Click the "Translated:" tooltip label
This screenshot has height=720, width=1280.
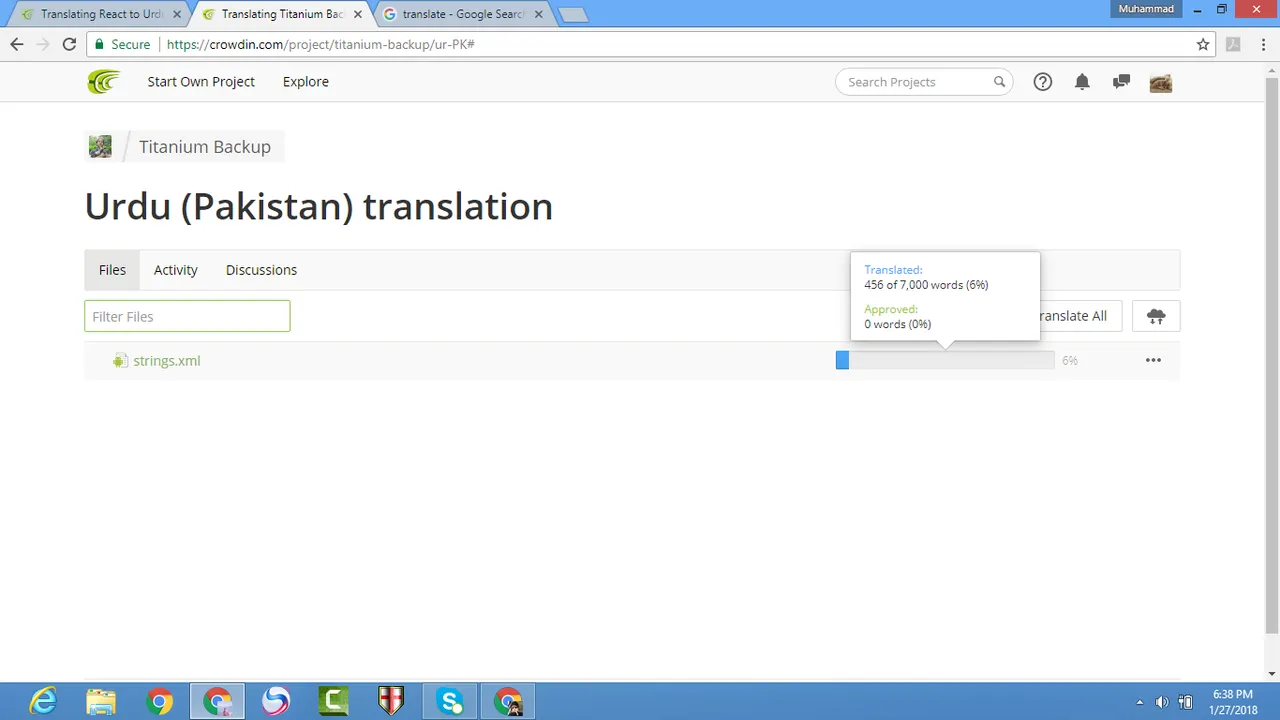click(893, 270)
